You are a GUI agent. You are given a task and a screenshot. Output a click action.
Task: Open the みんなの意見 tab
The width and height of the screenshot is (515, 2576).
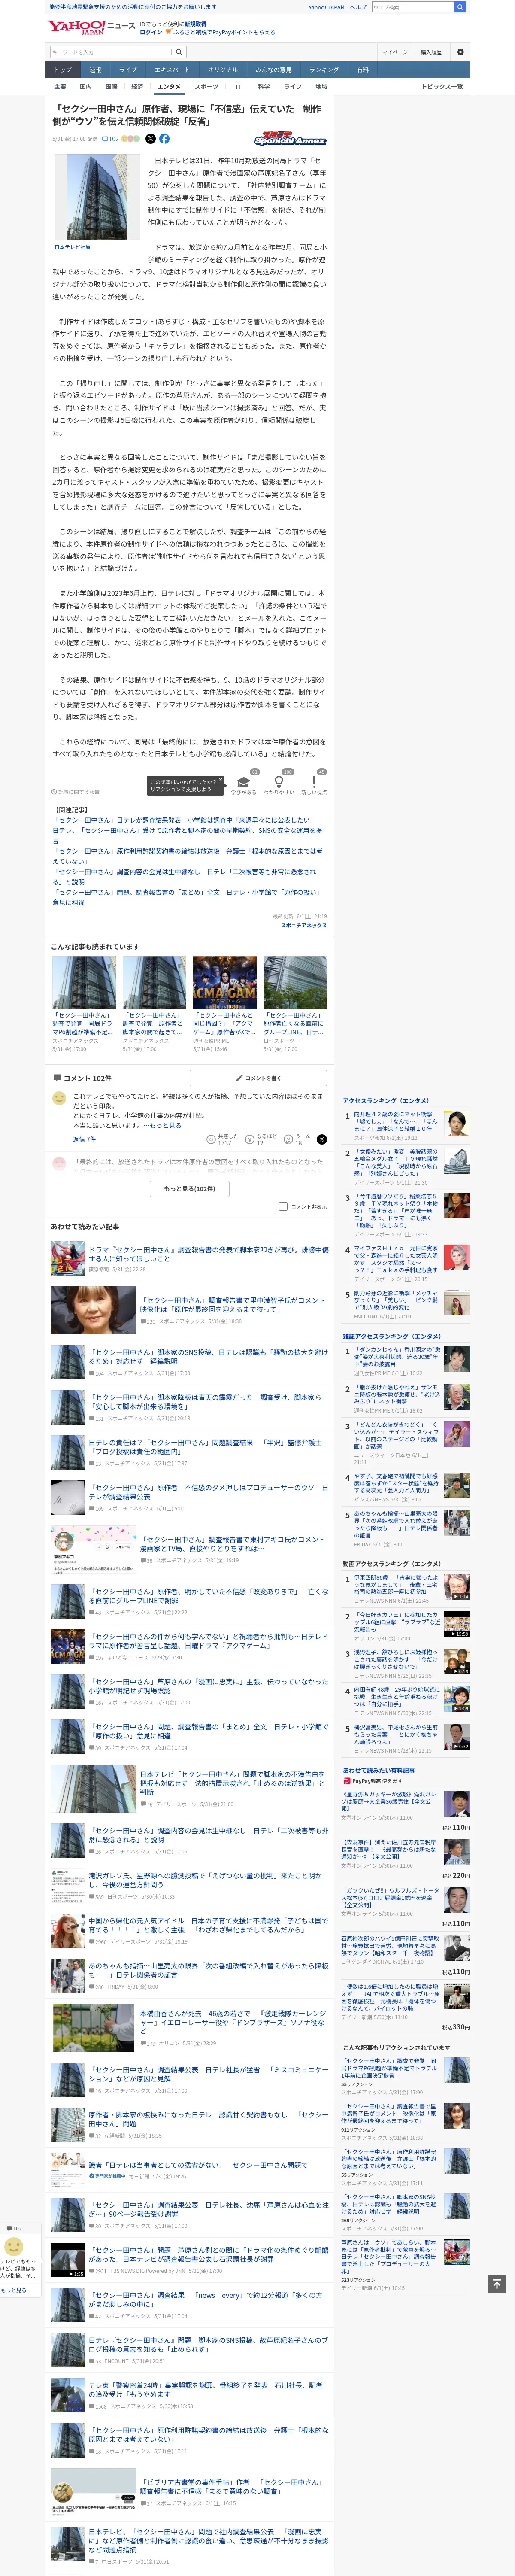click(x=273, y=70)
